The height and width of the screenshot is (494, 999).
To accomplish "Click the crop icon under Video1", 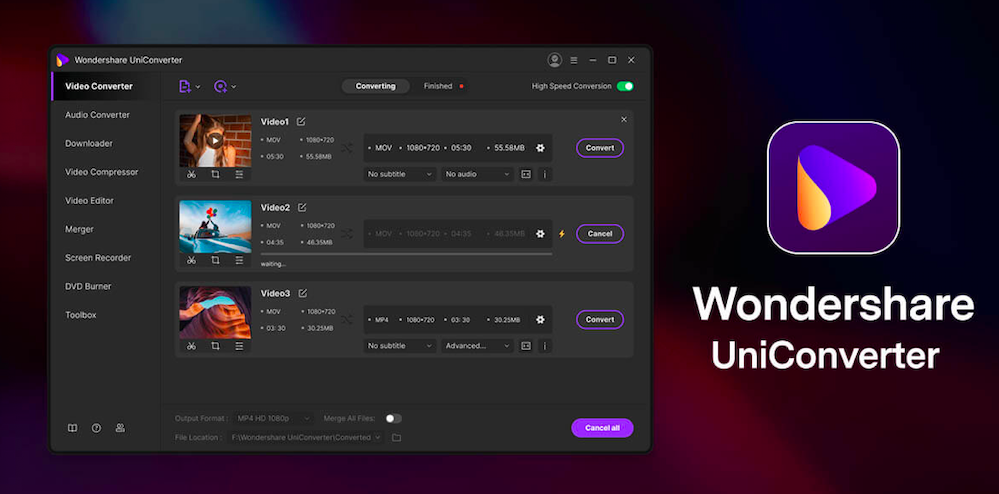I will tap(215, 174).
